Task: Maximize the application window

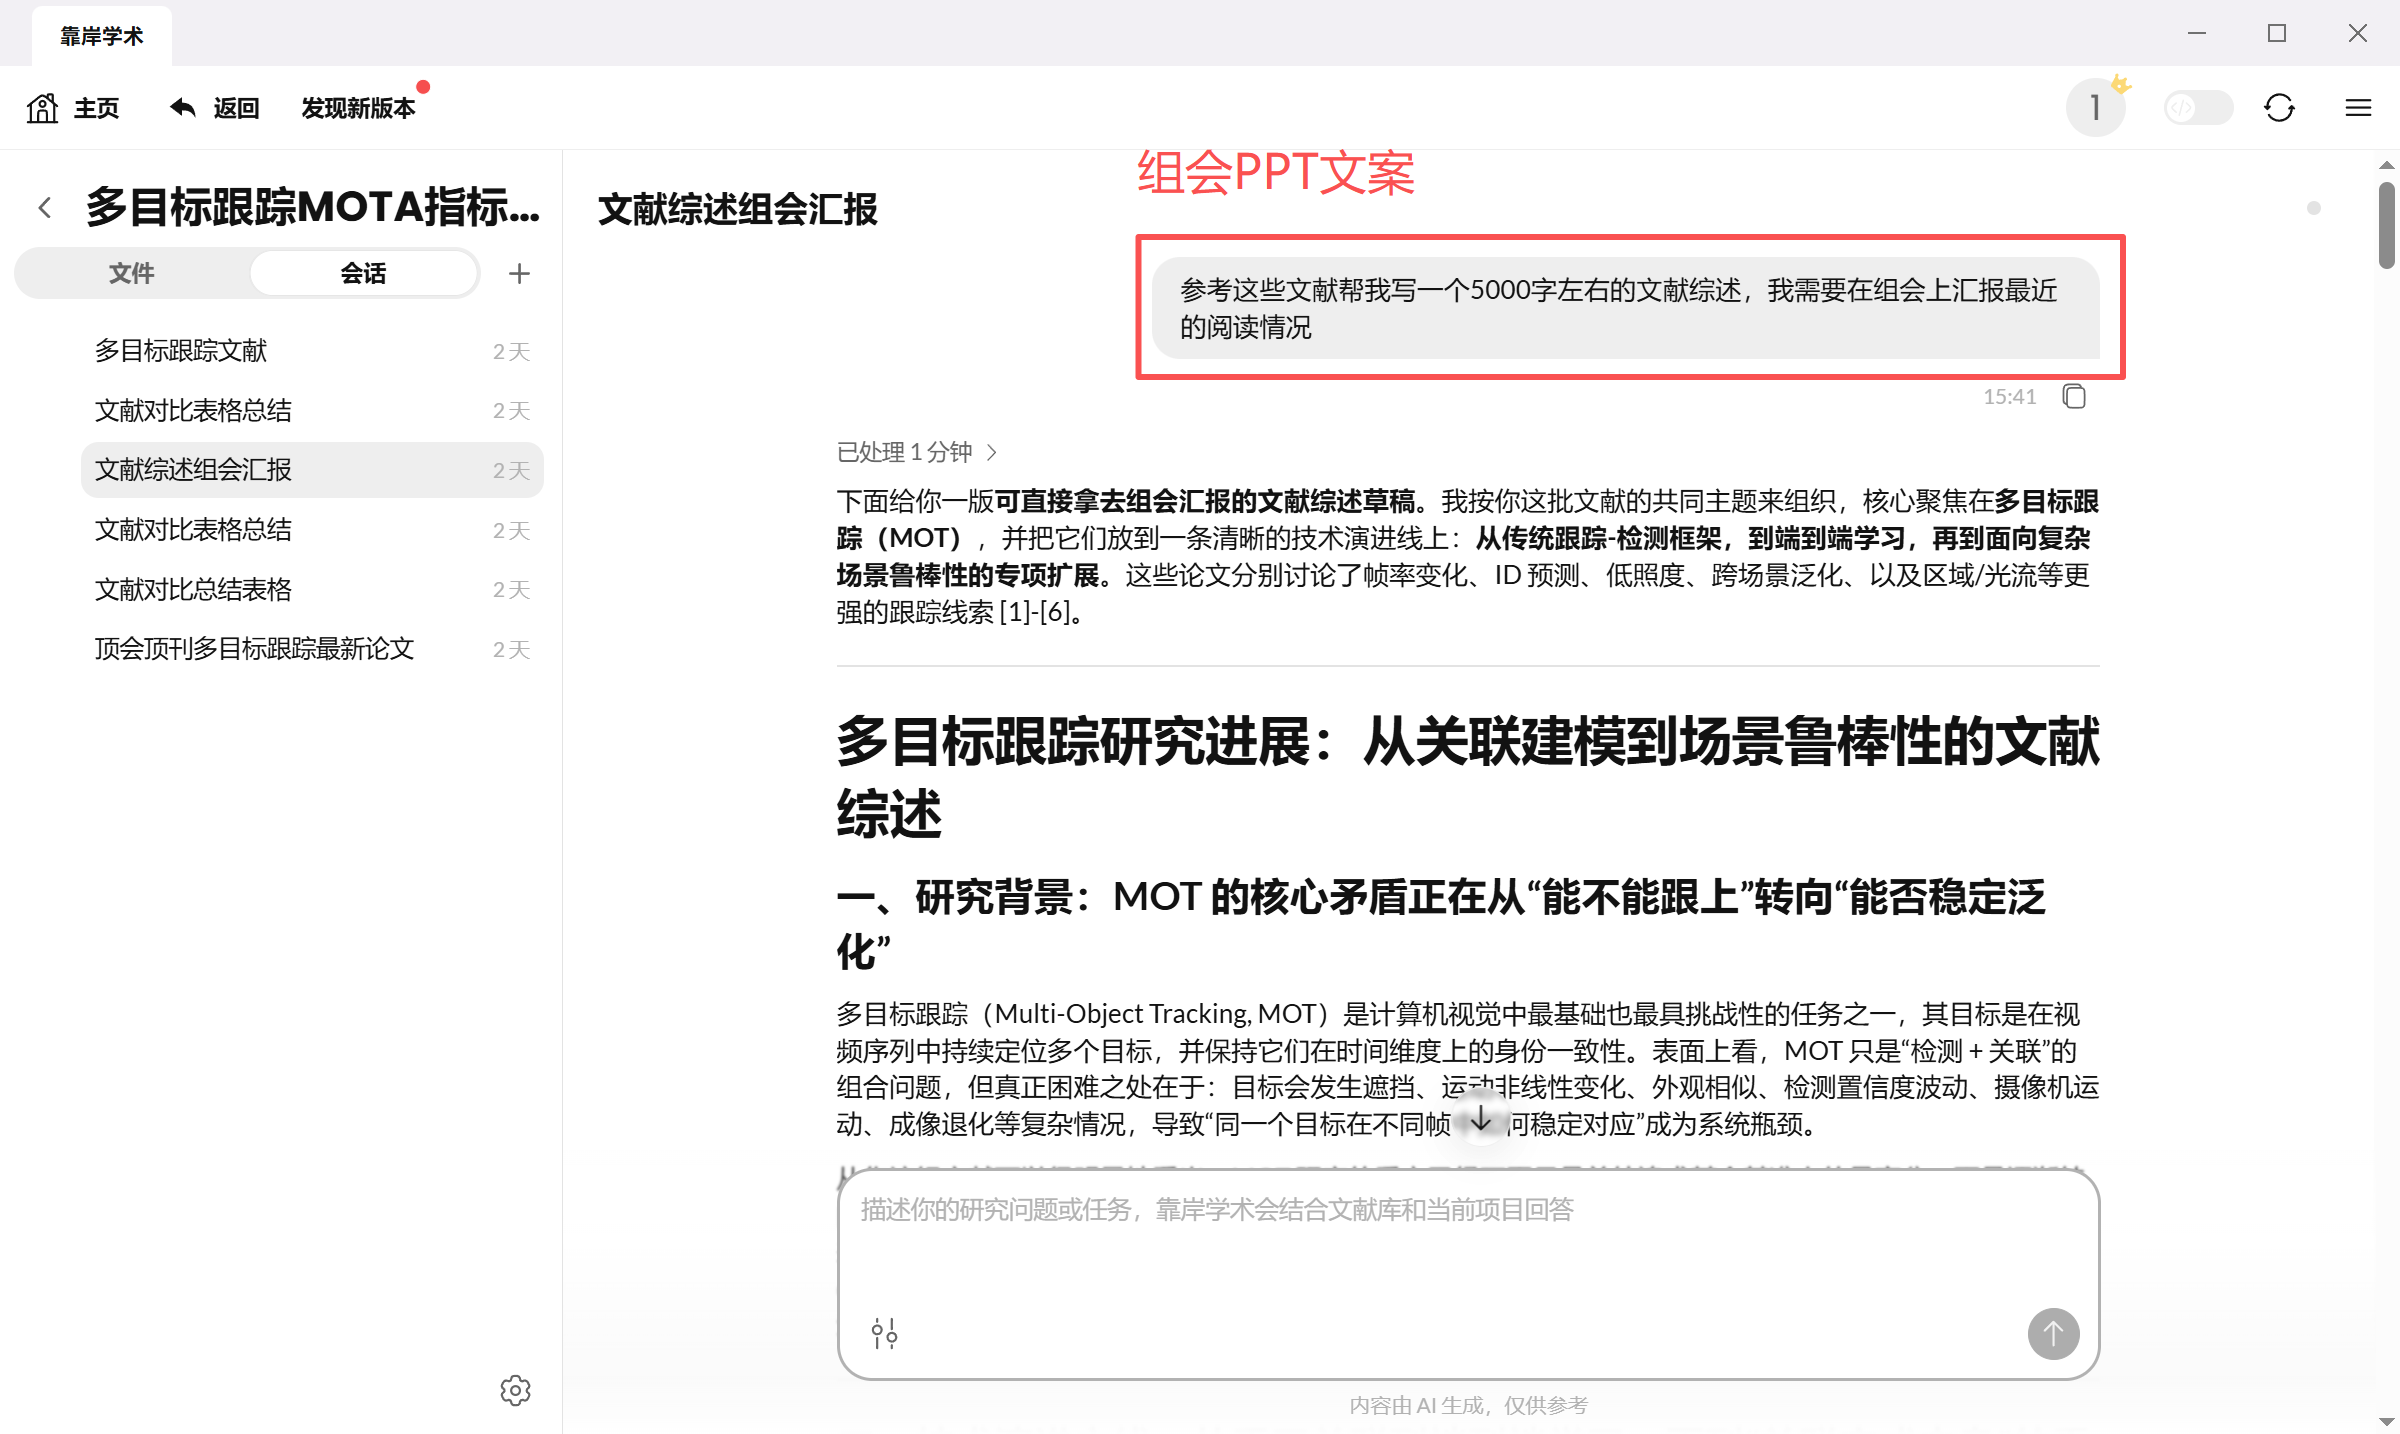Action: [2277, 33]
